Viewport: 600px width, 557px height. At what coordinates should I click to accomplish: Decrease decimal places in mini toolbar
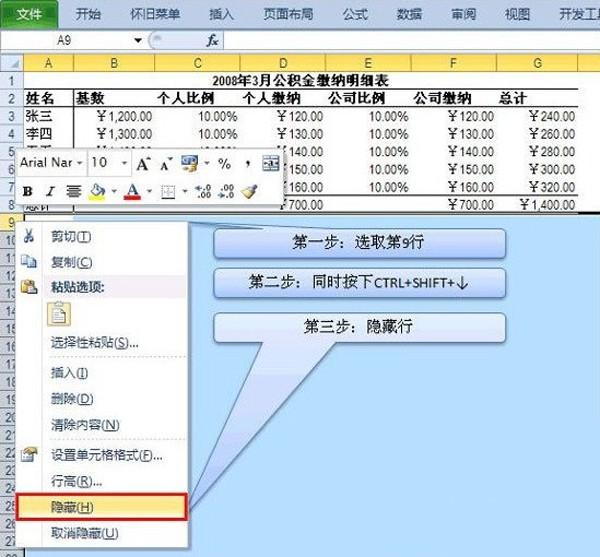click(226, 191)
